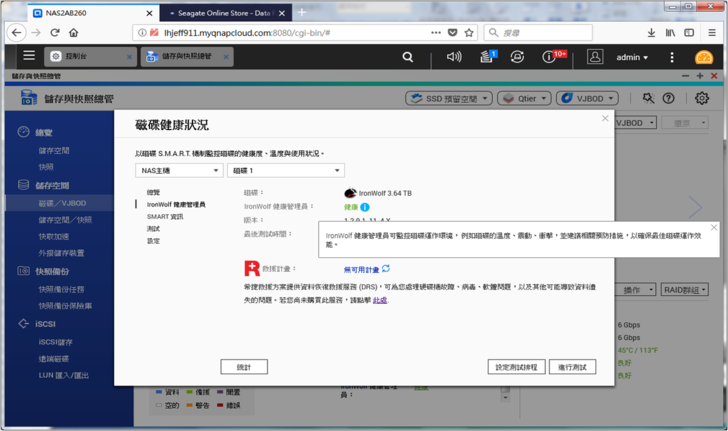Click the IronWolf health info icon

tap(365, 207)
